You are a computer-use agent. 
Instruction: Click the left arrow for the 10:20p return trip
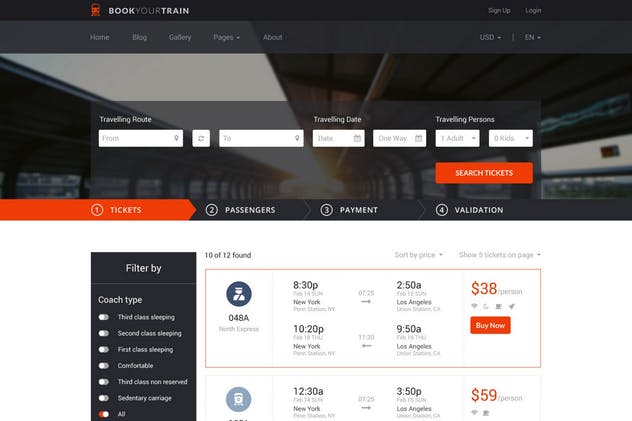(x=366, y=346)
